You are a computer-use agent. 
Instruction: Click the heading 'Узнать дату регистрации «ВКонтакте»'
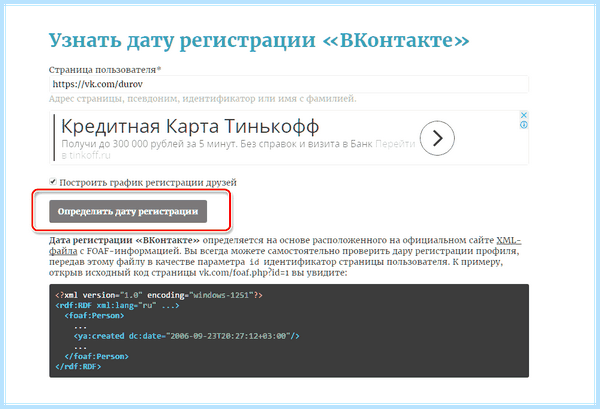coord(259,41)
